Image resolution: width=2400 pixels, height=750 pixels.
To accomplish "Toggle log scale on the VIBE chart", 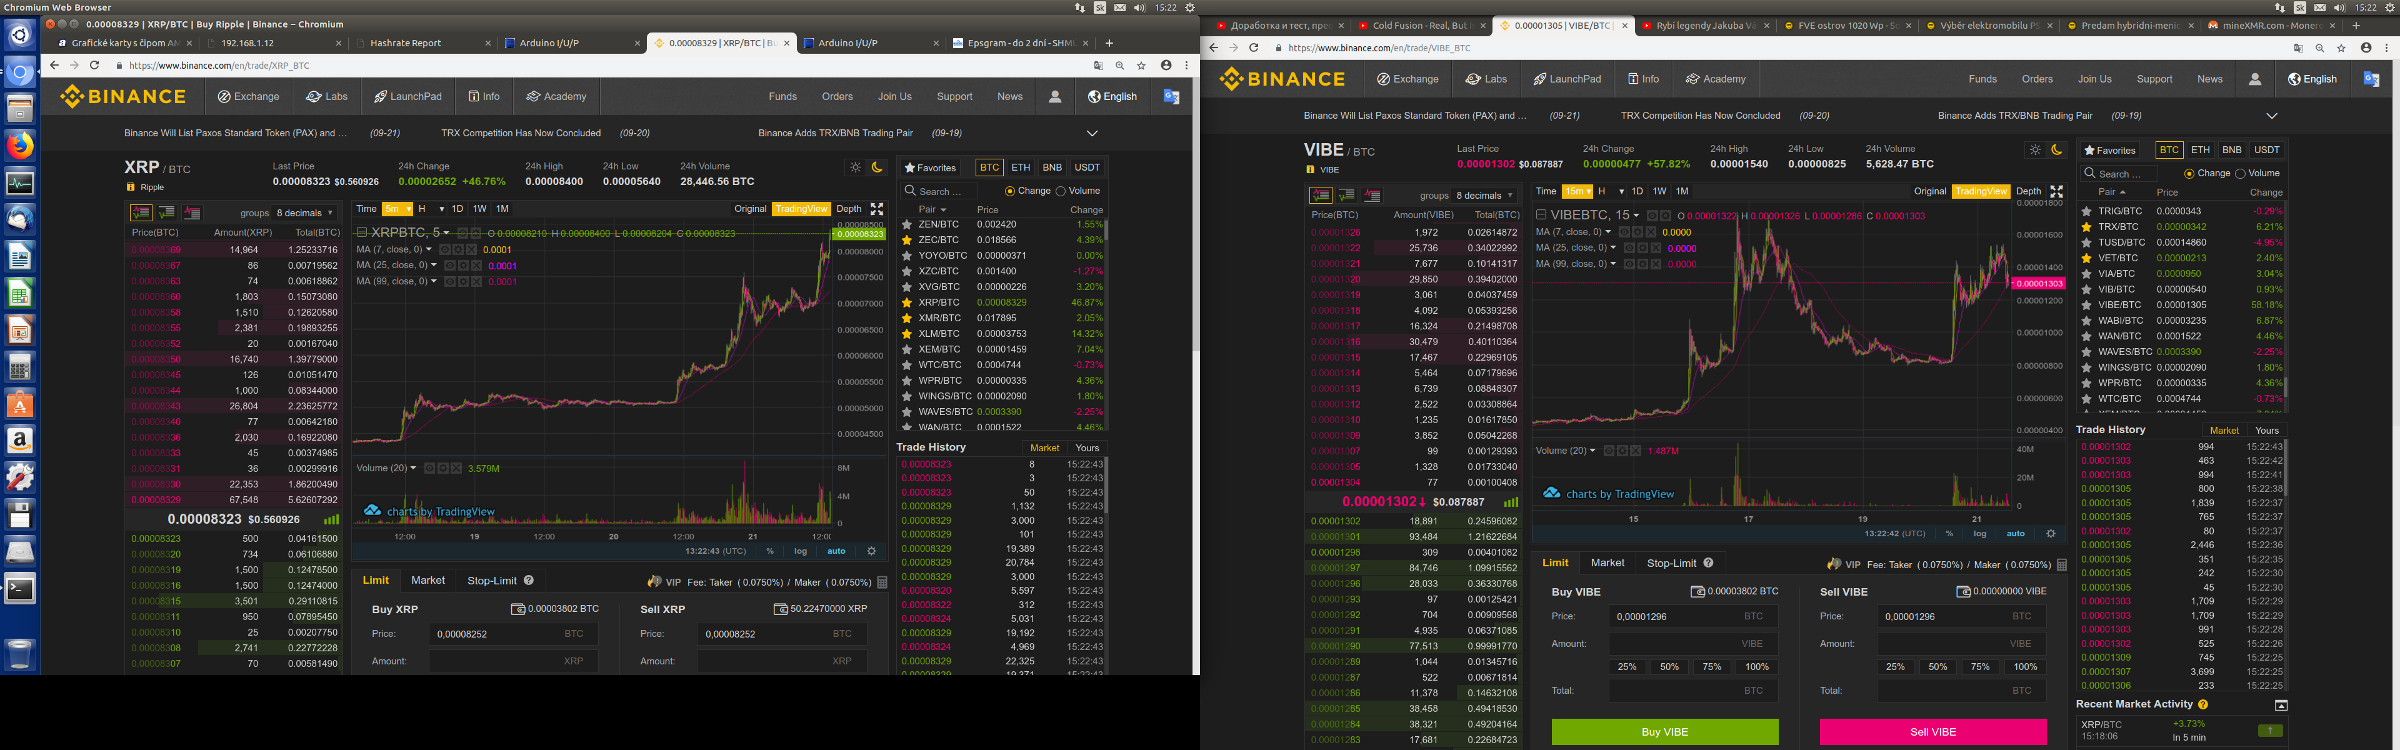I will coord(1979,534).
